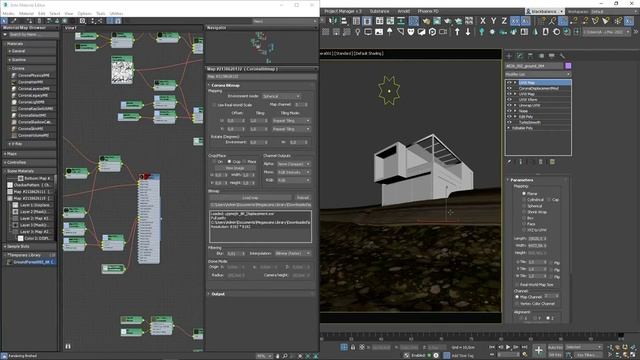The height and width of the screenshot is (360, 640).
Task: Open the Create tab plus icon in command panel
Action: pyautogui.click(x=509, y=56)
